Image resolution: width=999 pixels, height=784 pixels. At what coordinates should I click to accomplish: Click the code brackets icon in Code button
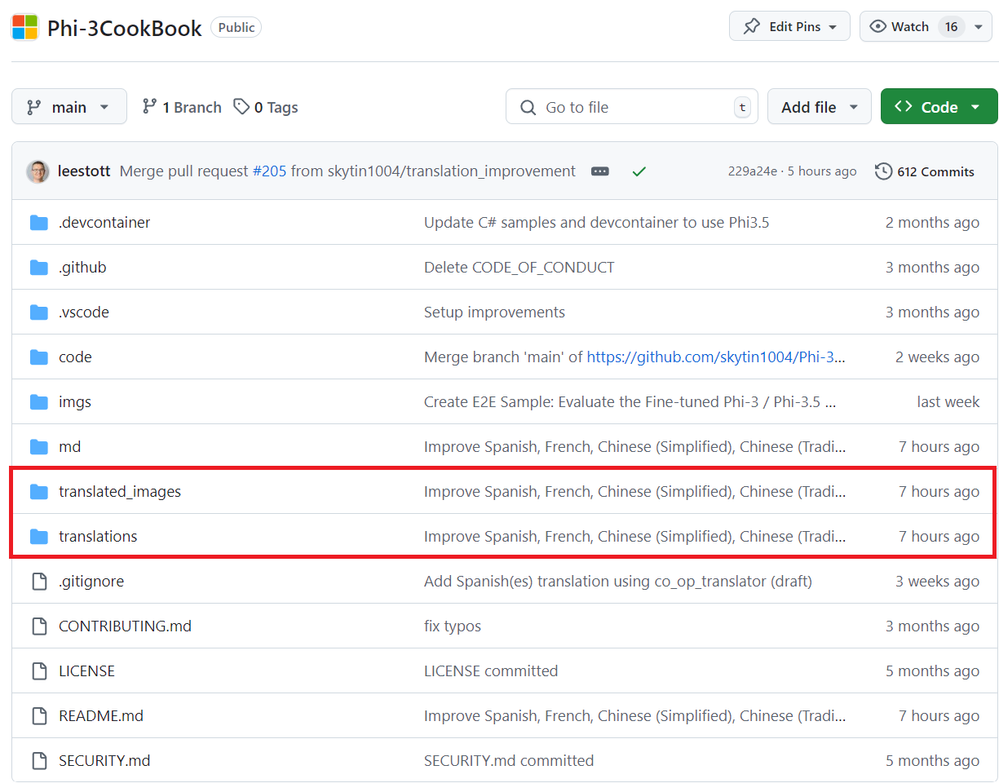[903, 106]
